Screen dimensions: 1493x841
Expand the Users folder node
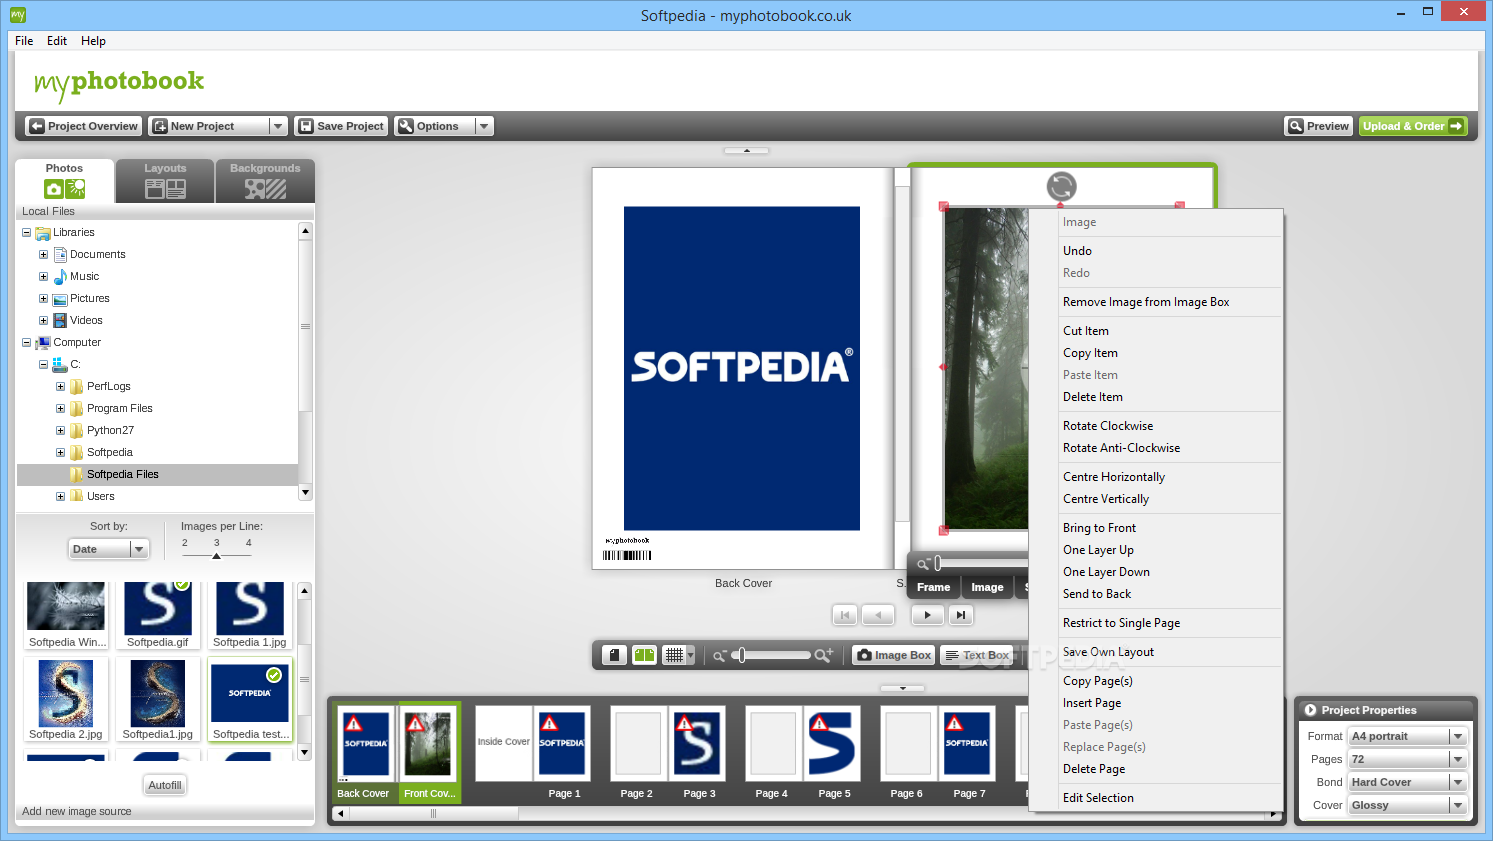[x=60, y=497]
